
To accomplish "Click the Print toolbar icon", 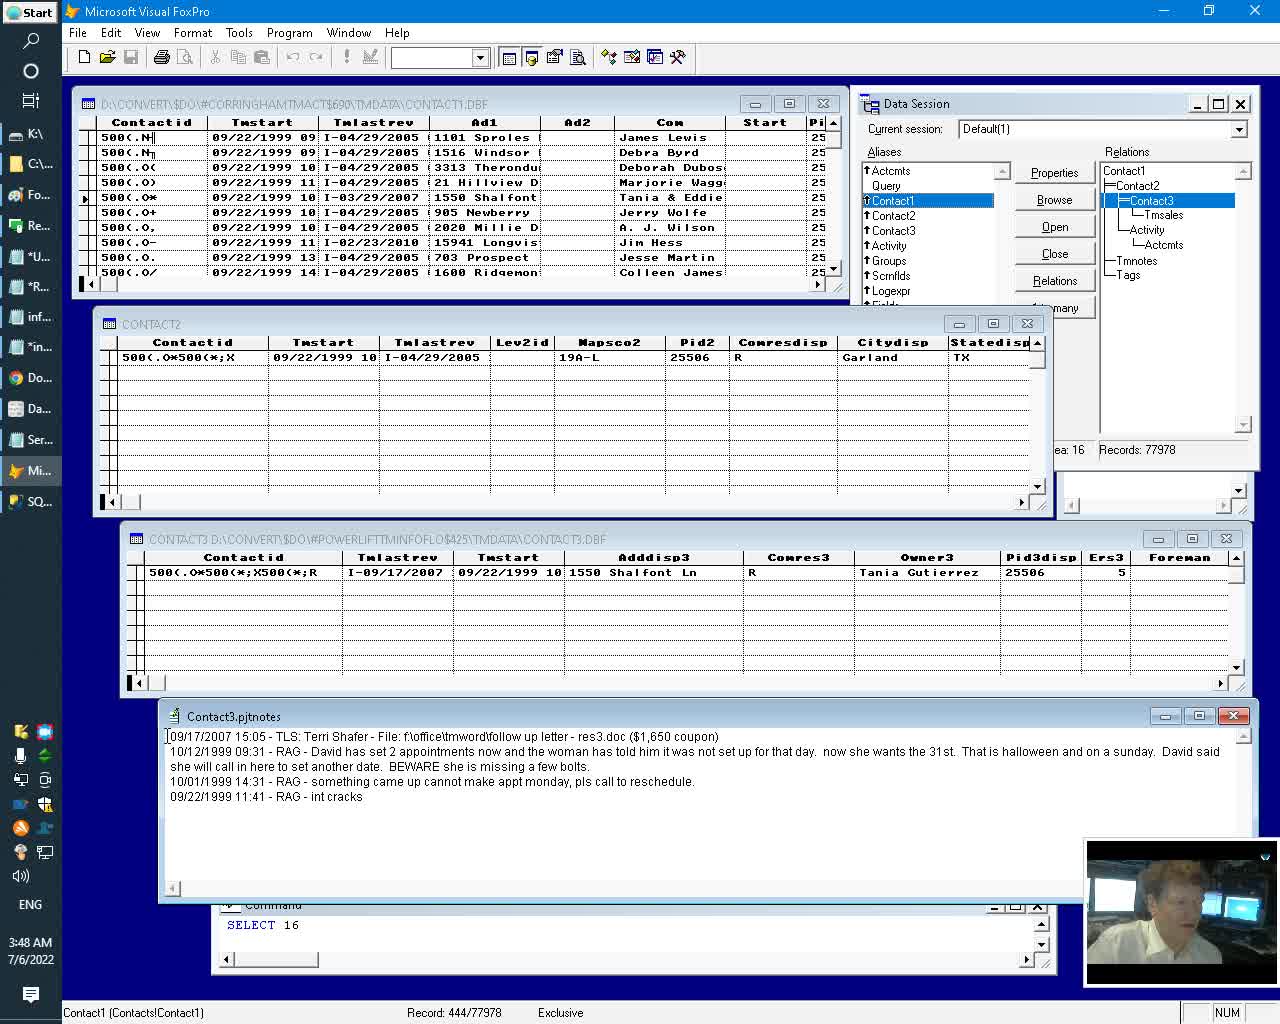I will [x=161, y=58].
